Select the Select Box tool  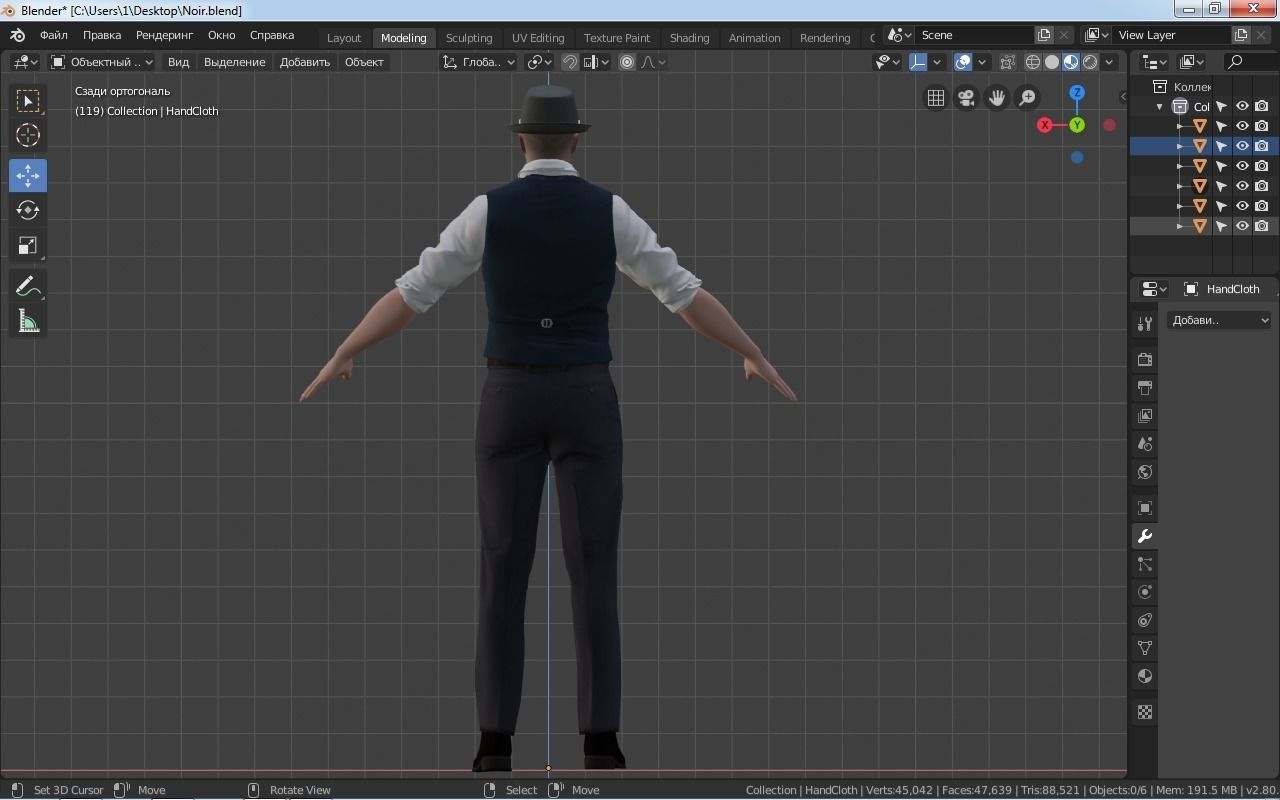click(28, 101)
